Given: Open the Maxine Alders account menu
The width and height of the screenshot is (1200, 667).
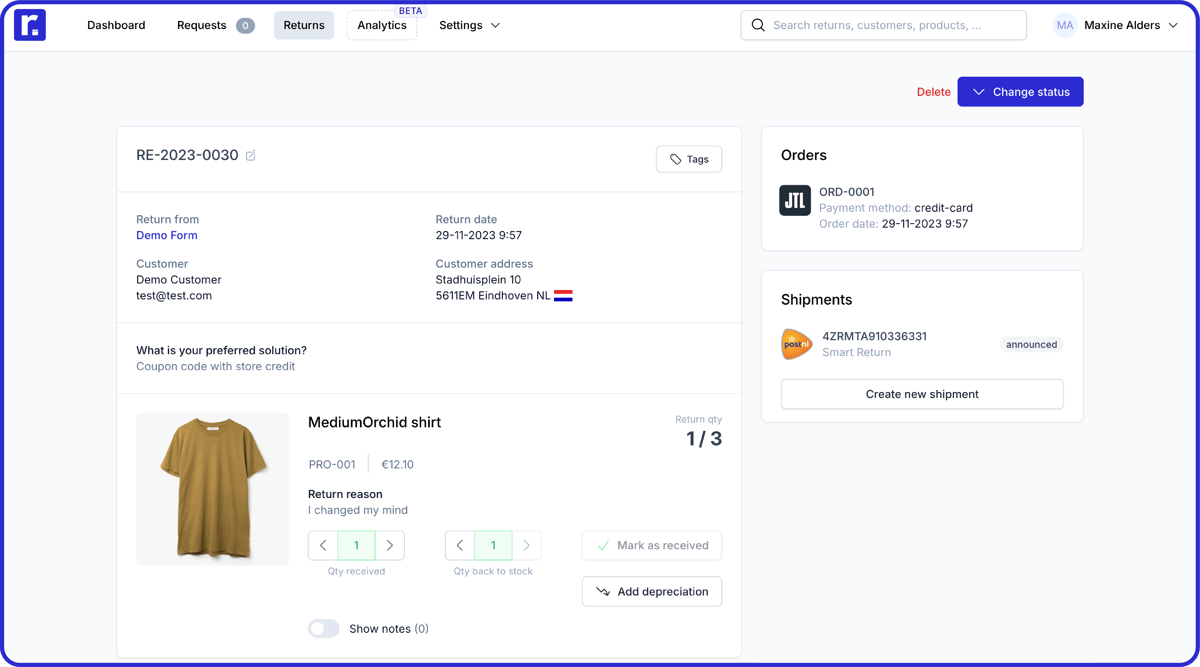Looking at the screenshot, I should (x=1116, y=25).
